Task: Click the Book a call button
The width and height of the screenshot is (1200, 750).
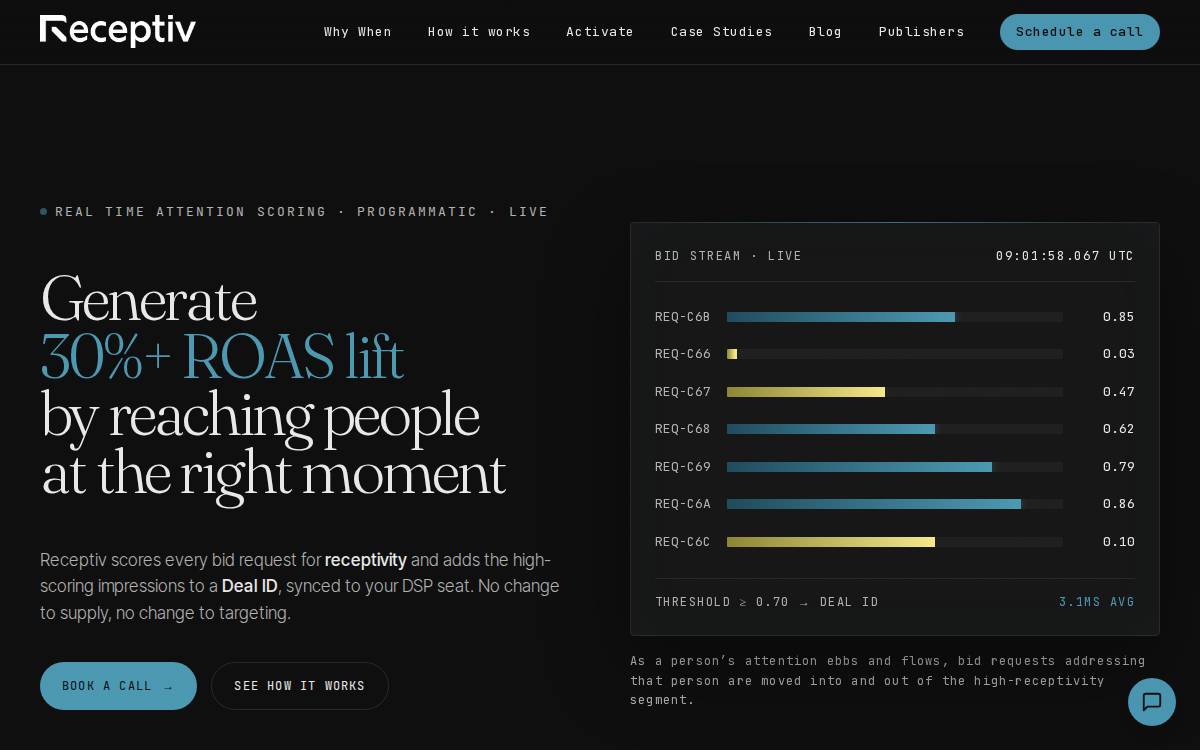Action: pos(118,686)
